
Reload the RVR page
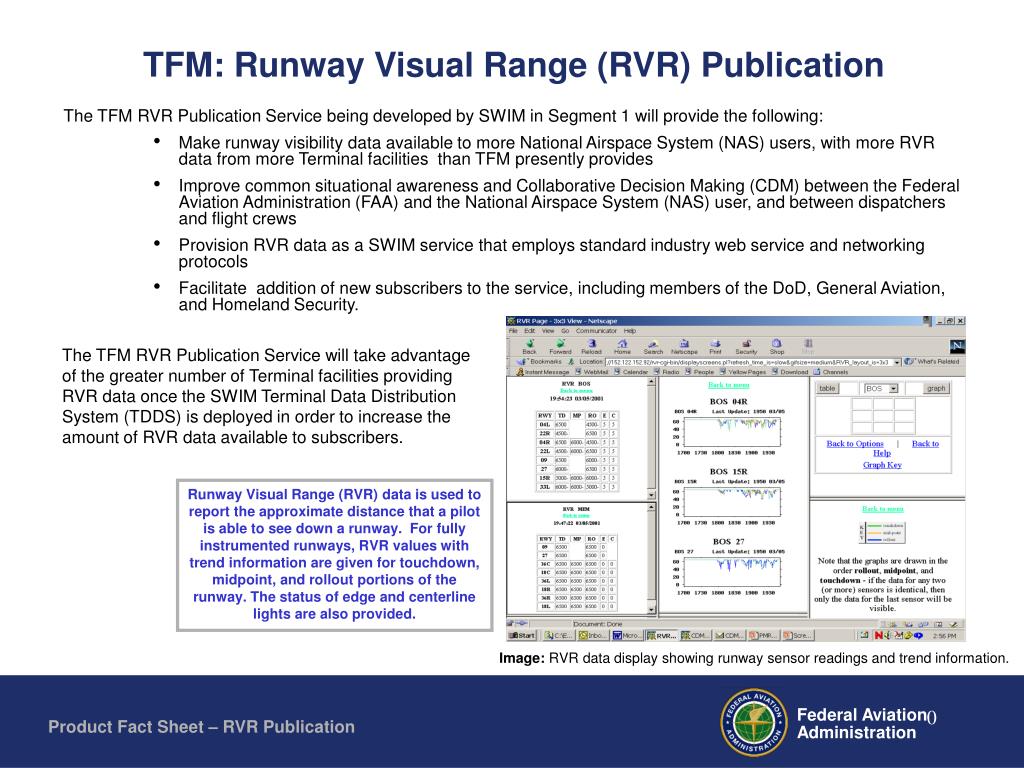(592, 346)
